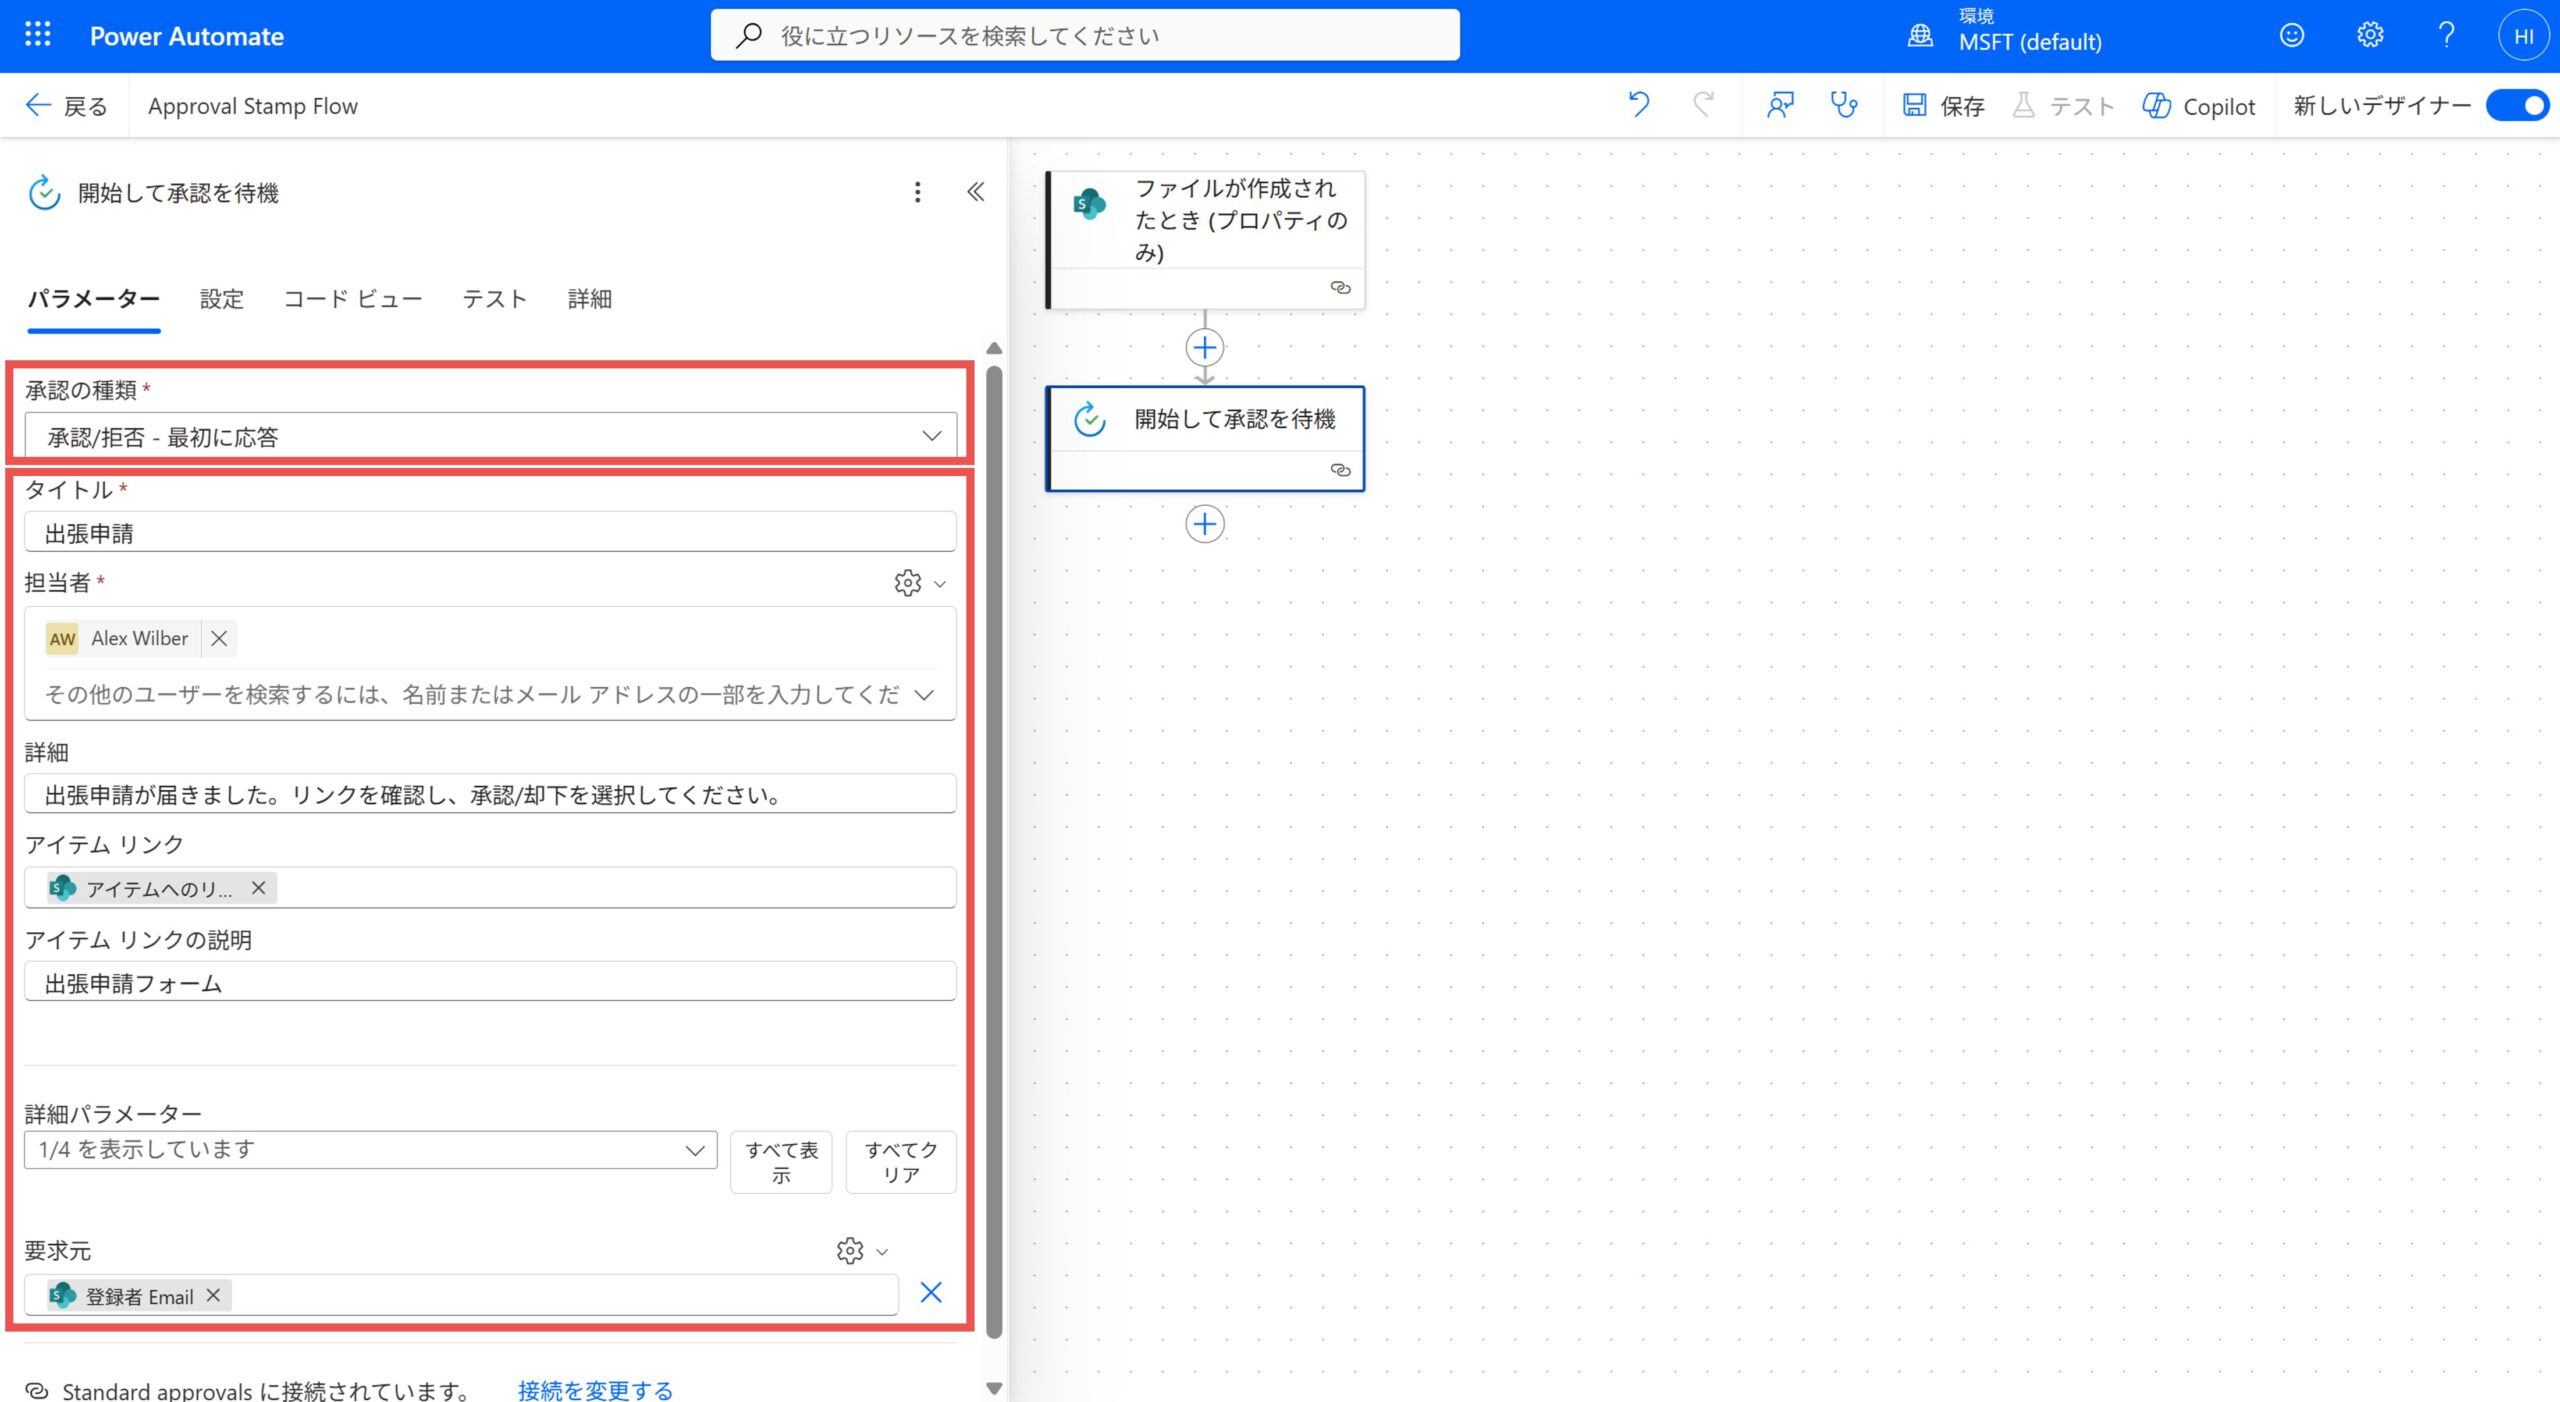Open the three-dot menu on 開始して承認を待機

(x=917, y=192)
